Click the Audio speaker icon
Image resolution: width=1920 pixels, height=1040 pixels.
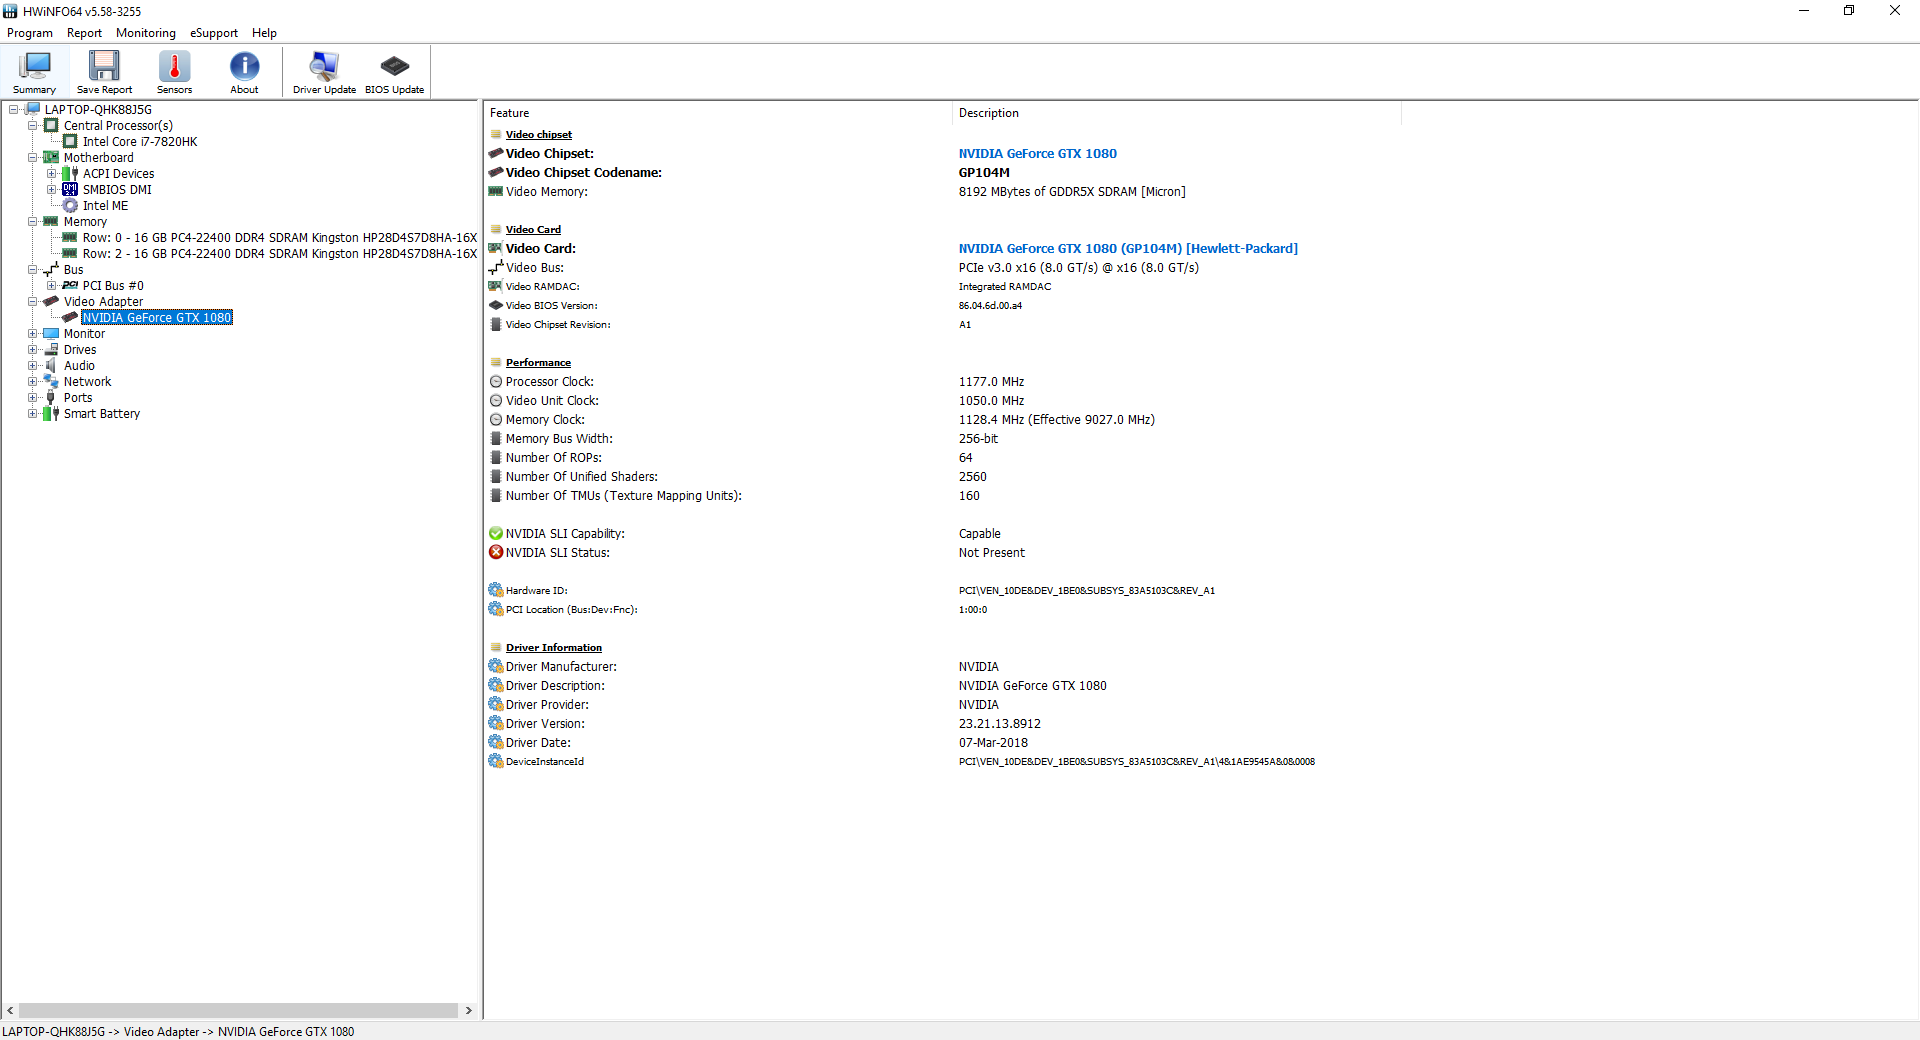pyautogui.click(x=51, y=366)
